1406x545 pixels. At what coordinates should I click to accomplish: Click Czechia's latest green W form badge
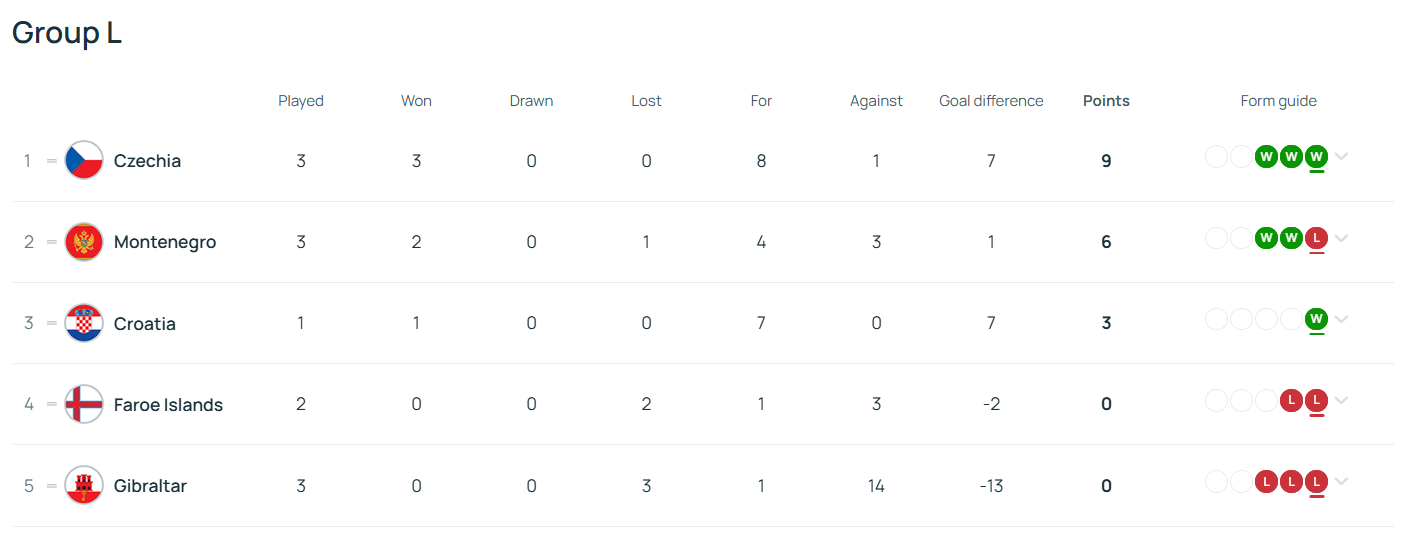[1316, 157]
